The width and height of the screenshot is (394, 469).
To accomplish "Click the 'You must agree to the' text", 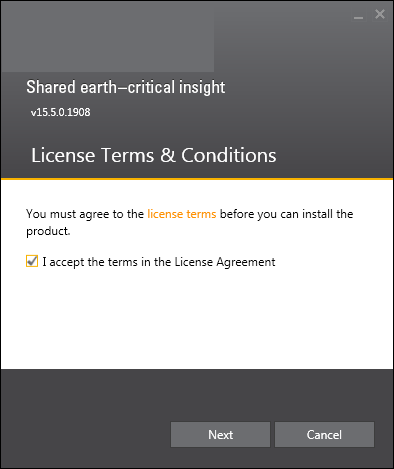I will coord(85,214).
